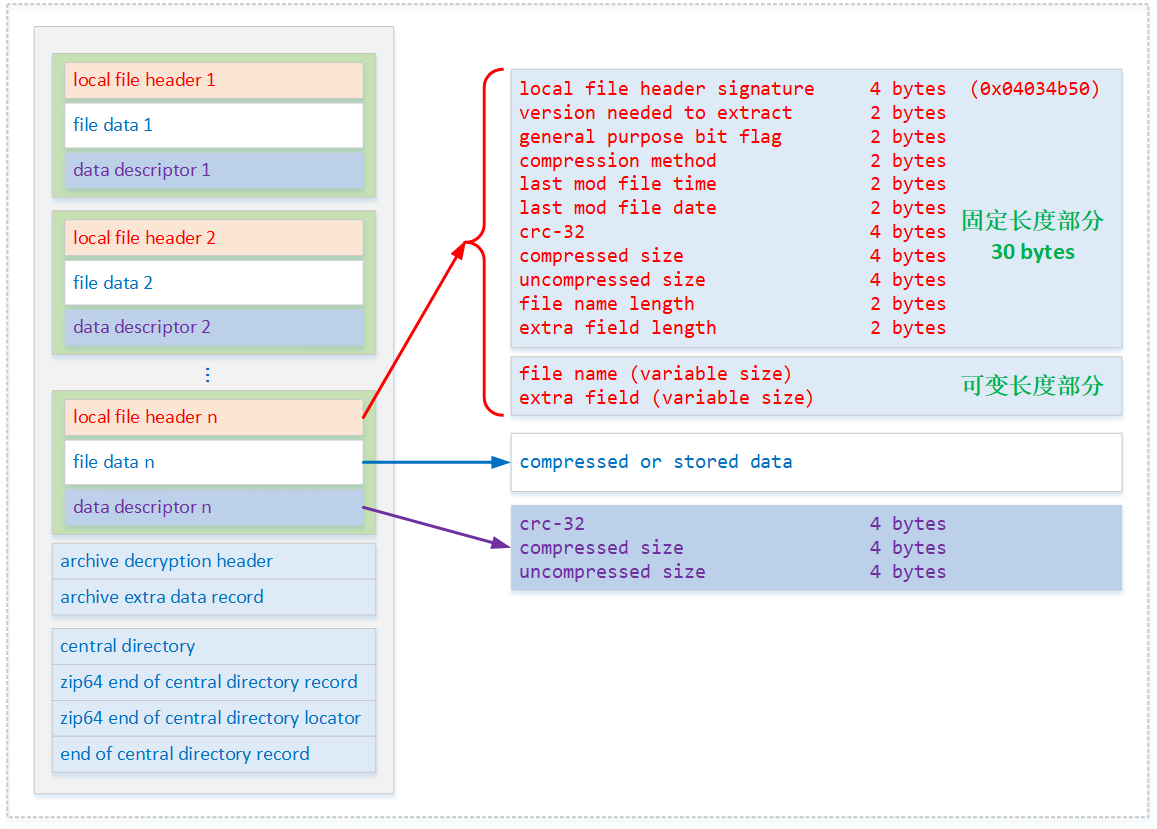Select the "file data 1" block
This screenshot has width=1157, height=829.
tap(213, 125)
